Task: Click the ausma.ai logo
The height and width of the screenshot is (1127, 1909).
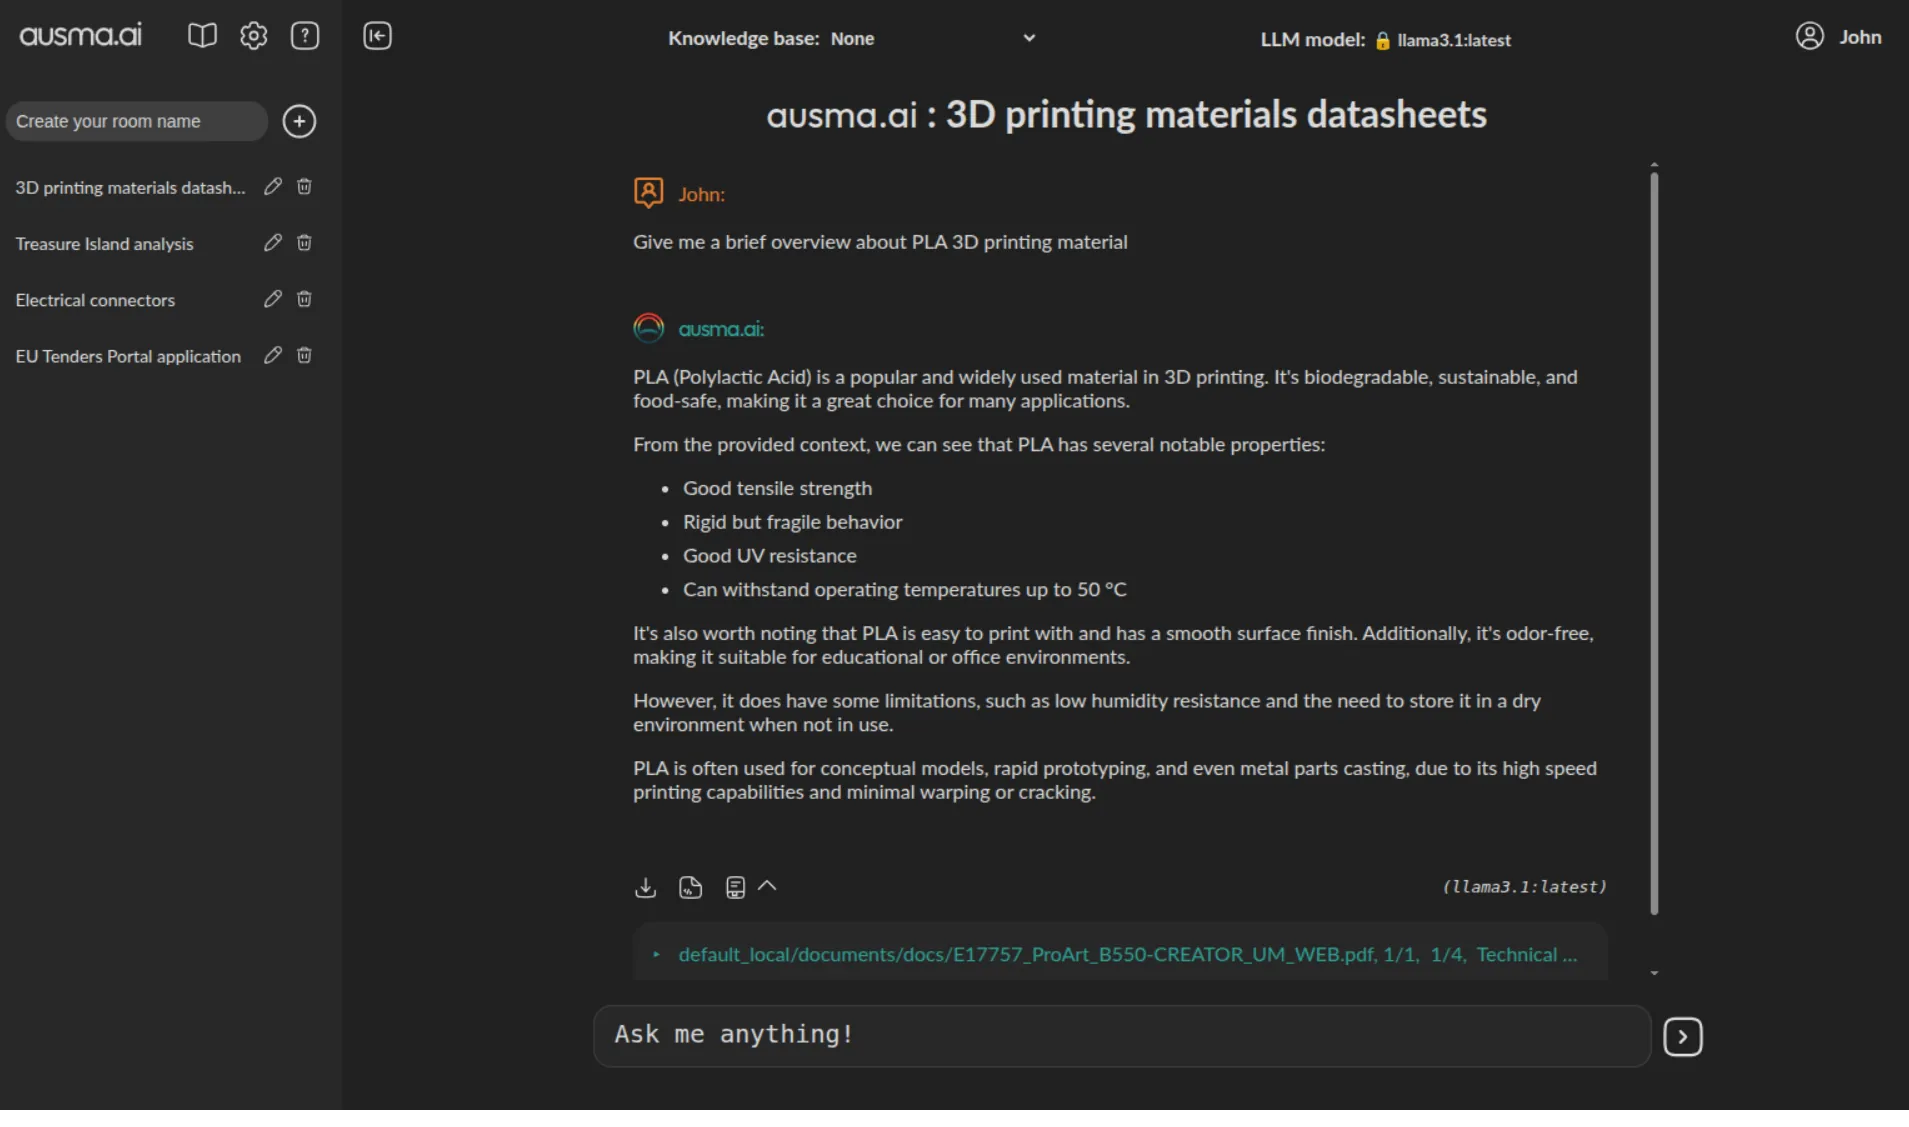Action: 81,36
